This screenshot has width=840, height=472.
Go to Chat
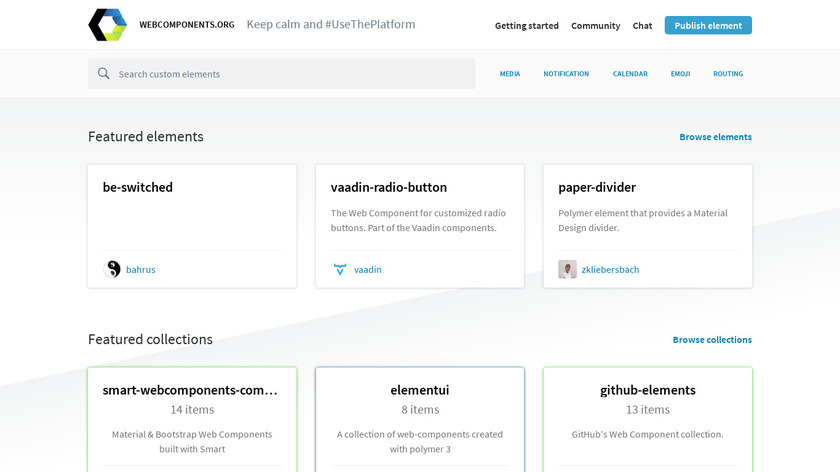pos(642,26)
